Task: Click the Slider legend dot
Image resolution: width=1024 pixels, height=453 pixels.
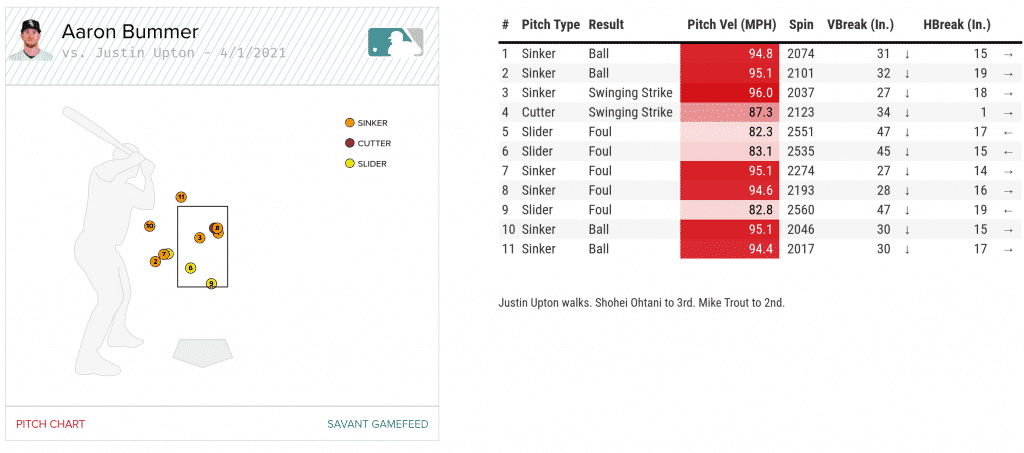Action: [x=349, y=163]
